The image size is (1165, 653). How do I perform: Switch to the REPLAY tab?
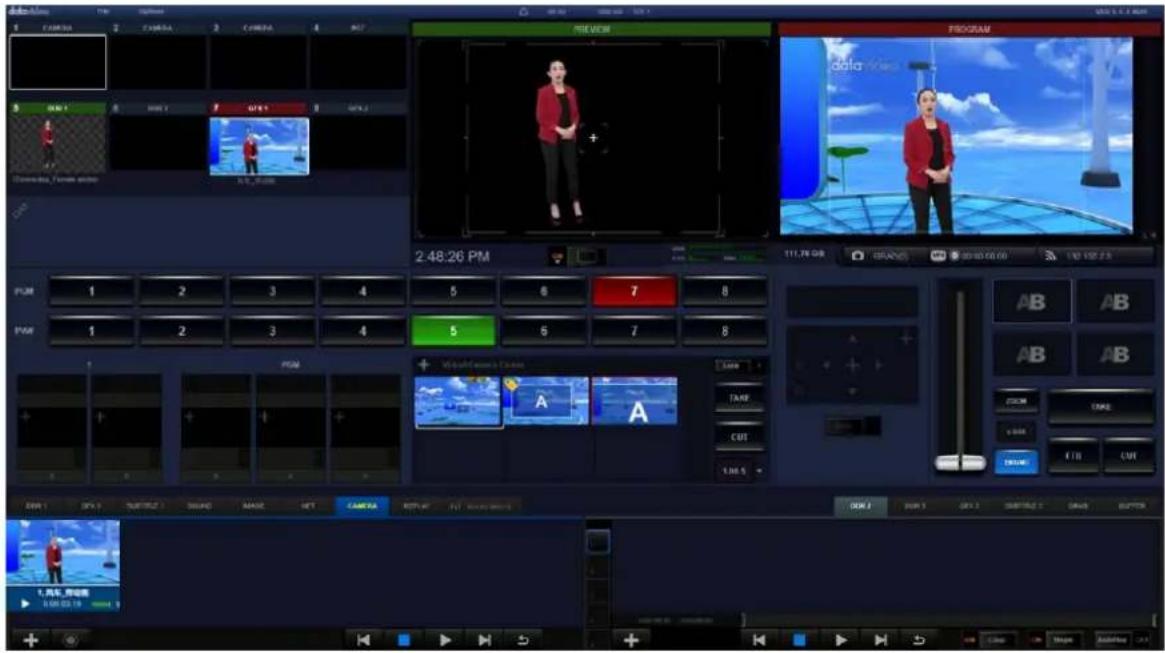416,506
